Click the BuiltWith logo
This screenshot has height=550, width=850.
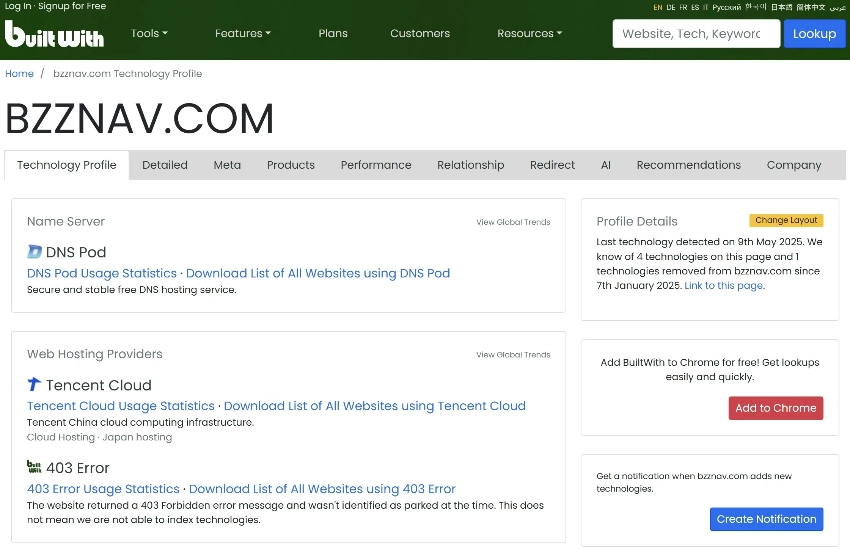pos(54,34)
